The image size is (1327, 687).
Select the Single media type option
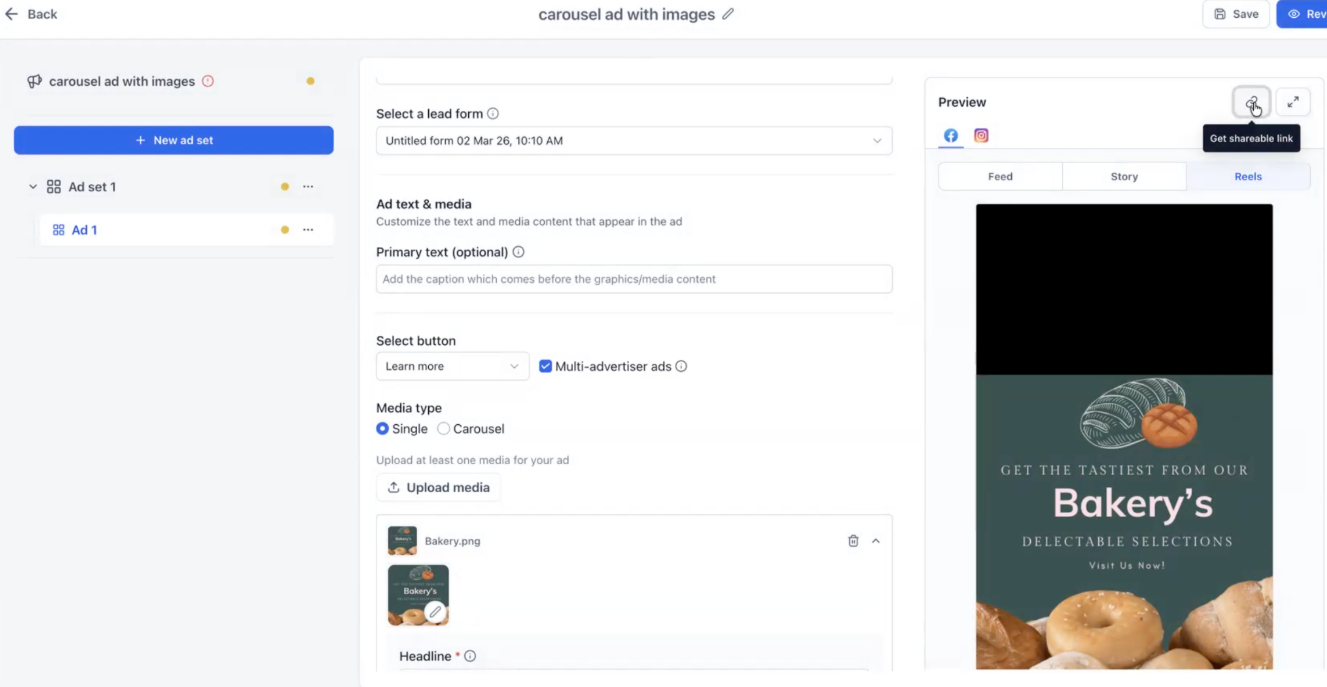point(383,429)
